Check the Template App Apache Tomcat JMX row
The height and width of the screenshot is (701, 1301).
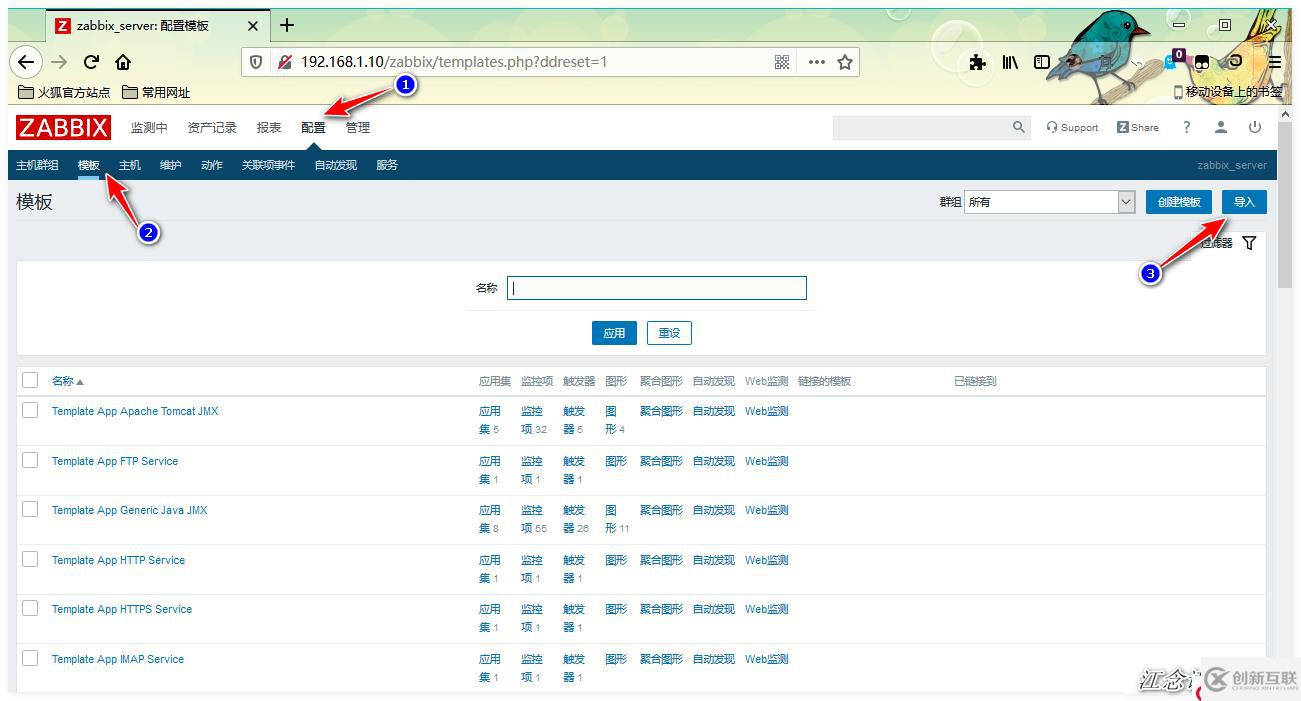(30, 410)
